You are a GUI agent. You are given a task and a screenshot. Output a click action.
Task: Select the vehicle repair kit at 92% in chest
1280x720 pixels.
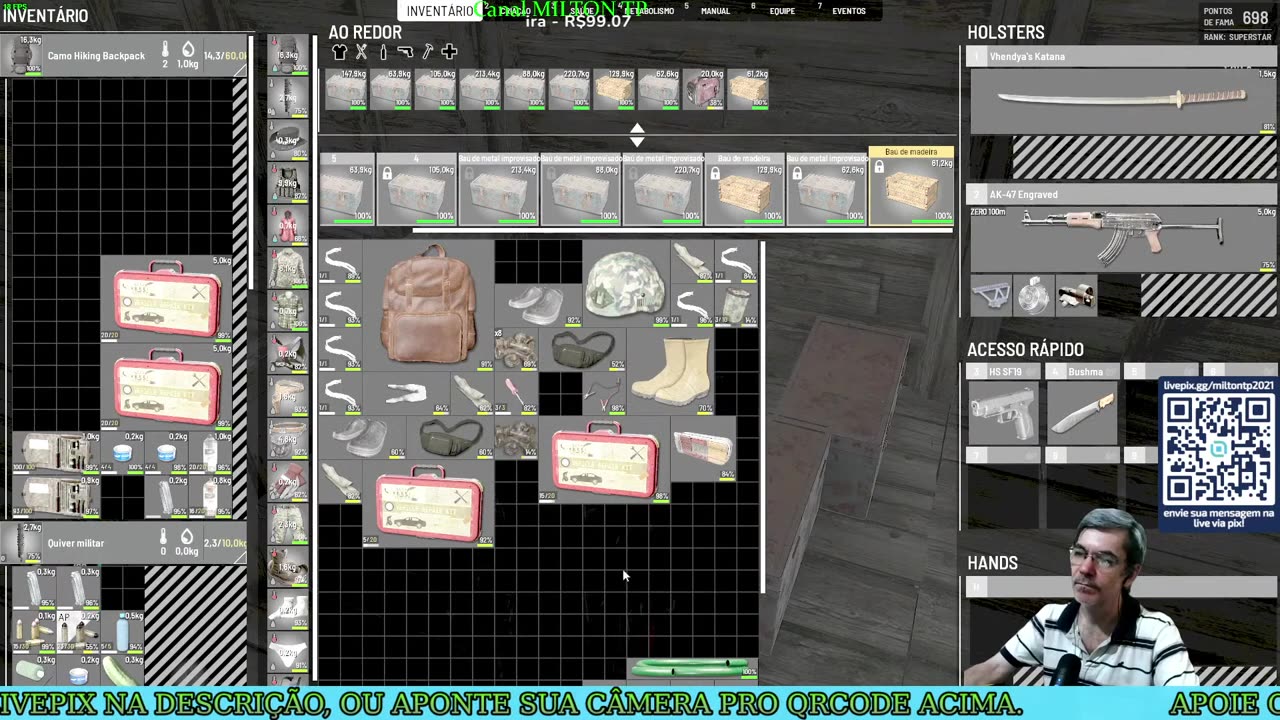[429, 503]
